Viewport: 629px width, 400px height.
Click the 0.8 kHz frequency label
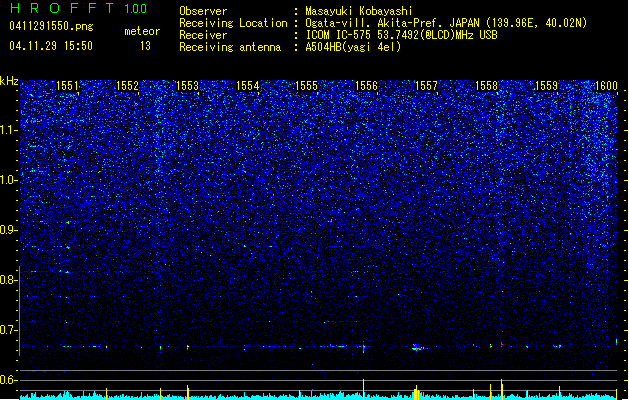click(8, 280)
